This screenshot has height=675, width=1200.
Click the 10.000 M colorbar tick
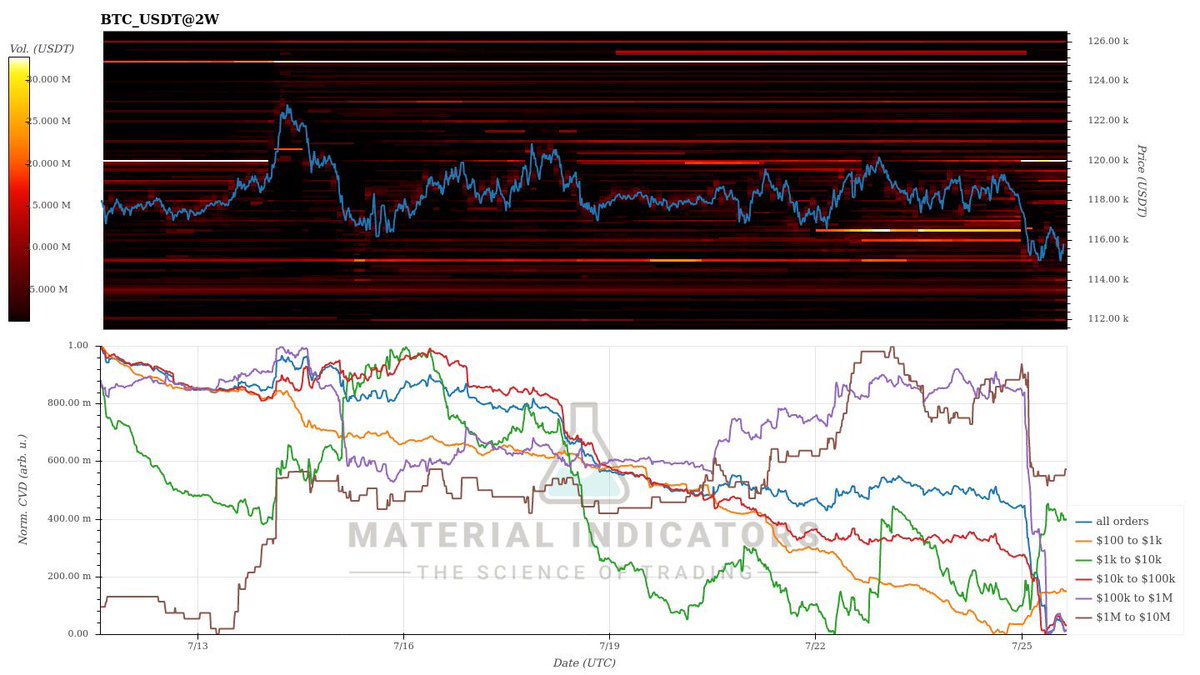[x=49, y=247]
